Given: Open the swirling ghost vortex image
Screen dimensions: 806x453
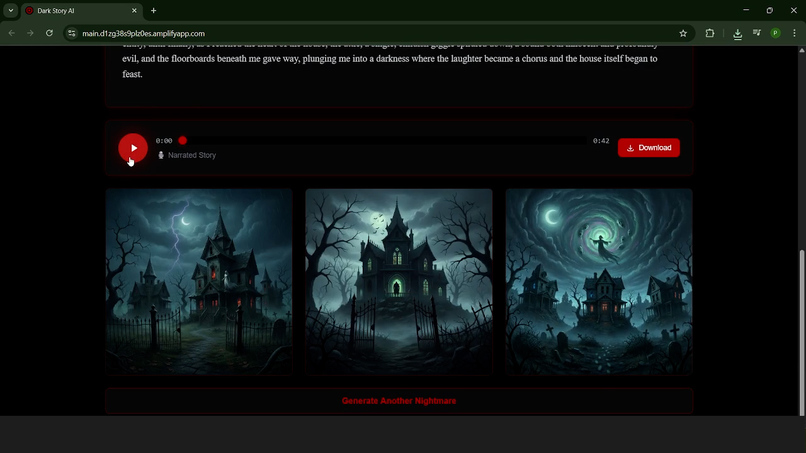Looking at the screenshot, I should coord(599,282).
